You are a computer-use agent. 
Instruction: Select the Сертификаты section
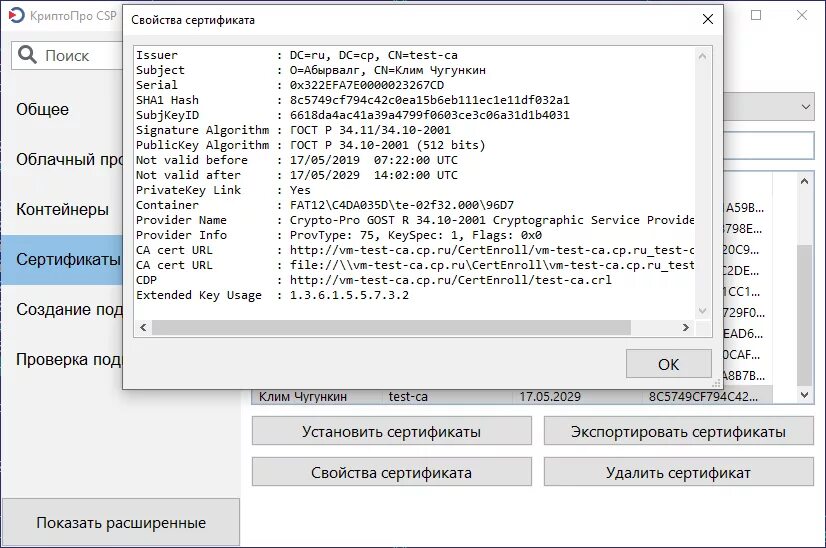pyautogui.click(x=62, y=259)
